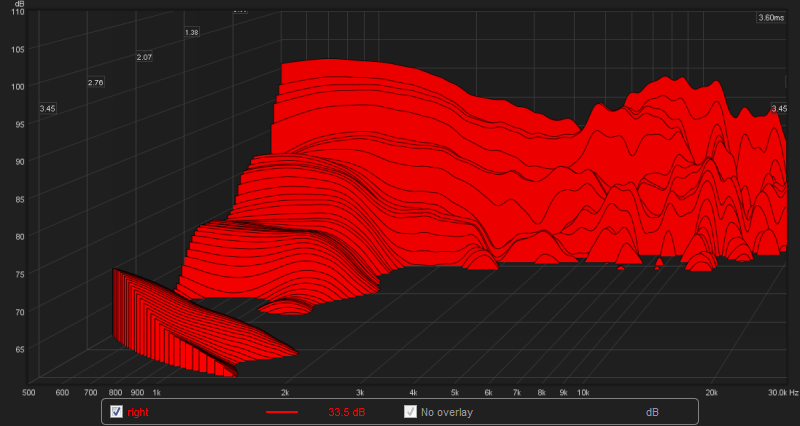Click the 3.45 label just below the 2.76 label

point(47,108)
